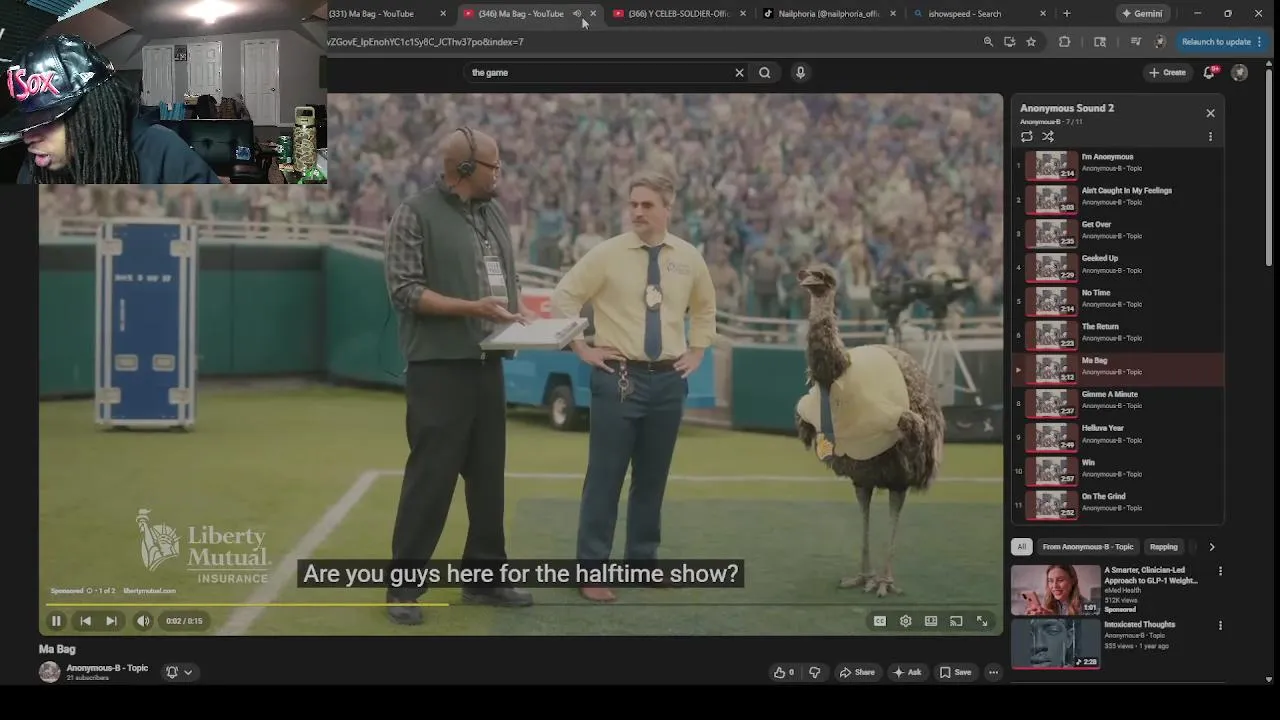The height and width of the screenshot is (720, 1280).
Task: Mute the video volume
Action: (143, 621)
